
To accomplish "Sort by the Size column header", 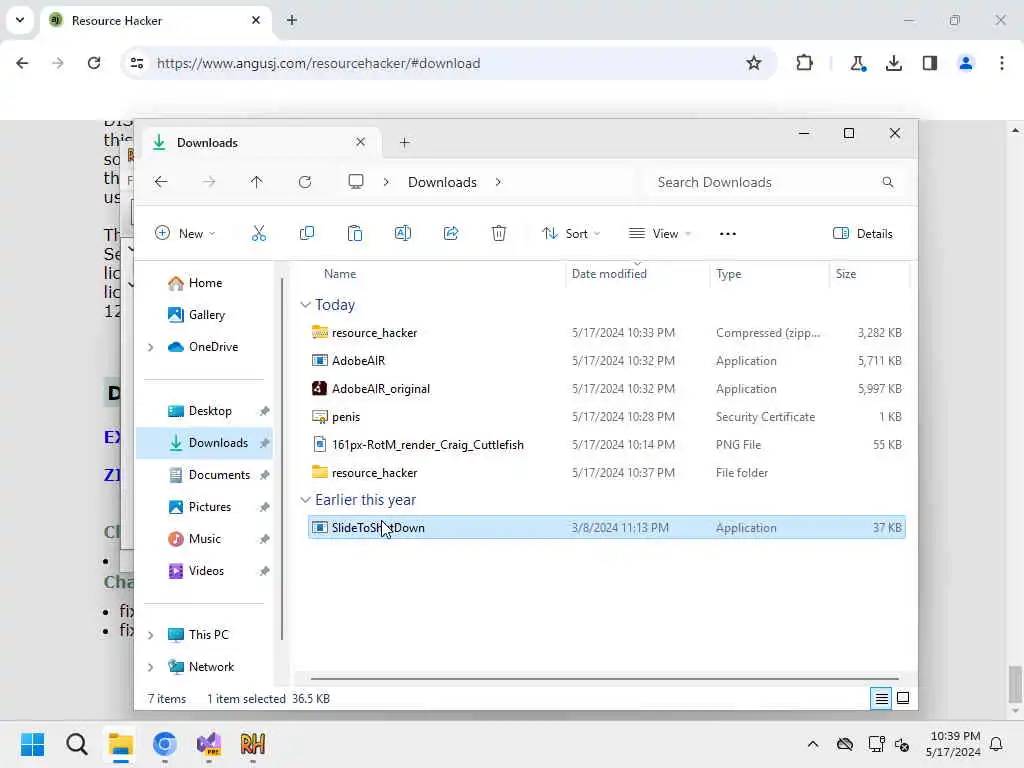I will 846,274.
